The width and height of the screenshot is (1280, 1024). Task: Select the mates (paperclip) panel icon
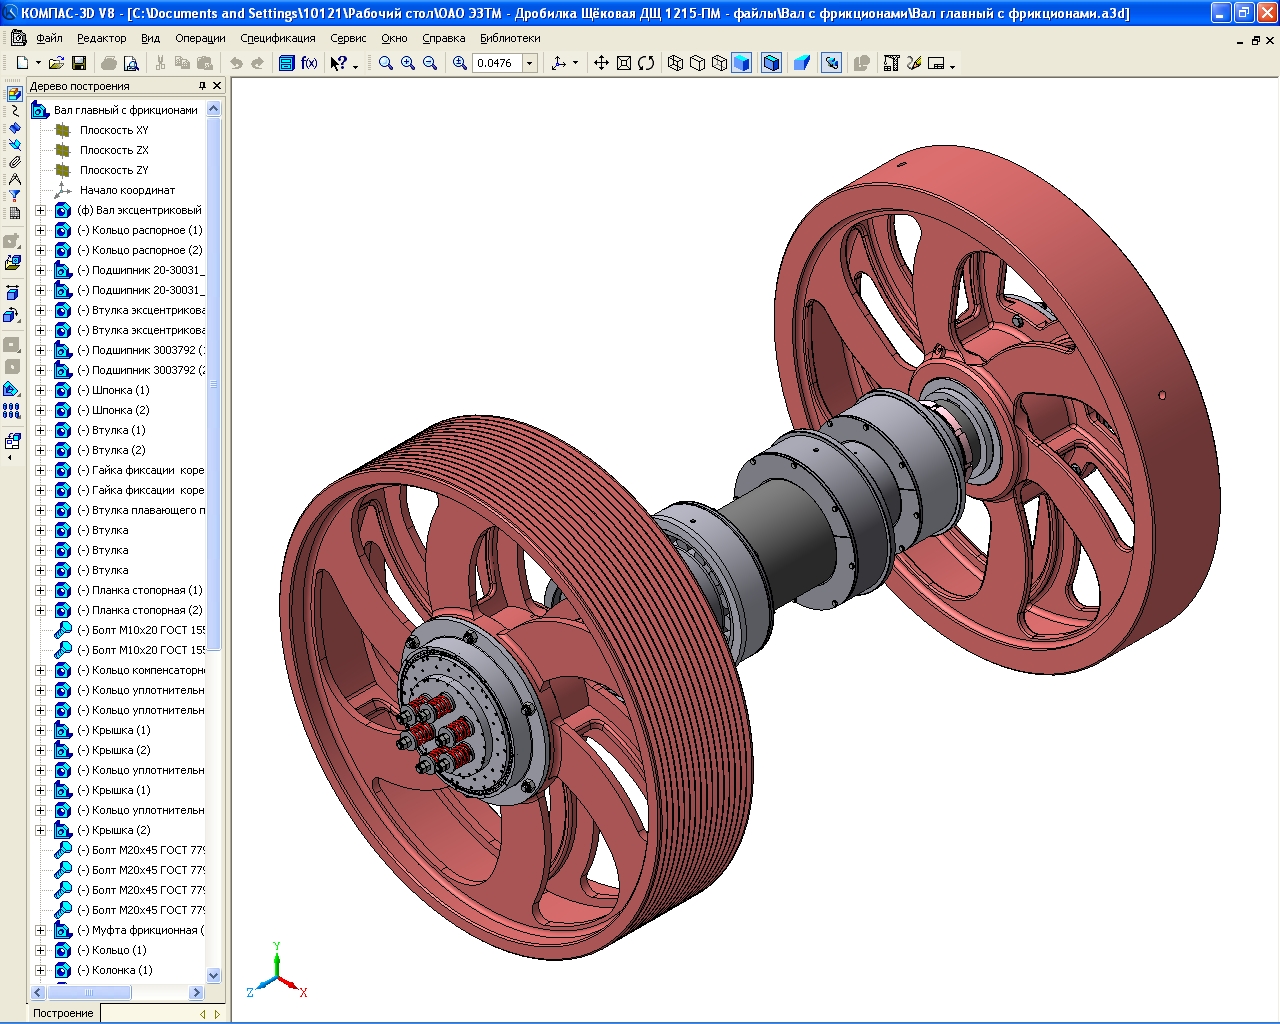(x=14, y=162)
